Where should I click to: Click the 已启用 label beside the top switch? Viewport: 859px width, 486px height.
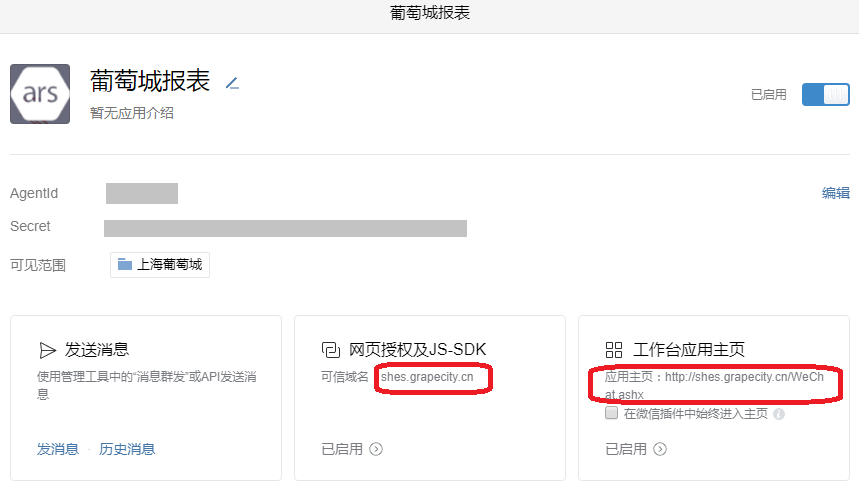point(769,95)
